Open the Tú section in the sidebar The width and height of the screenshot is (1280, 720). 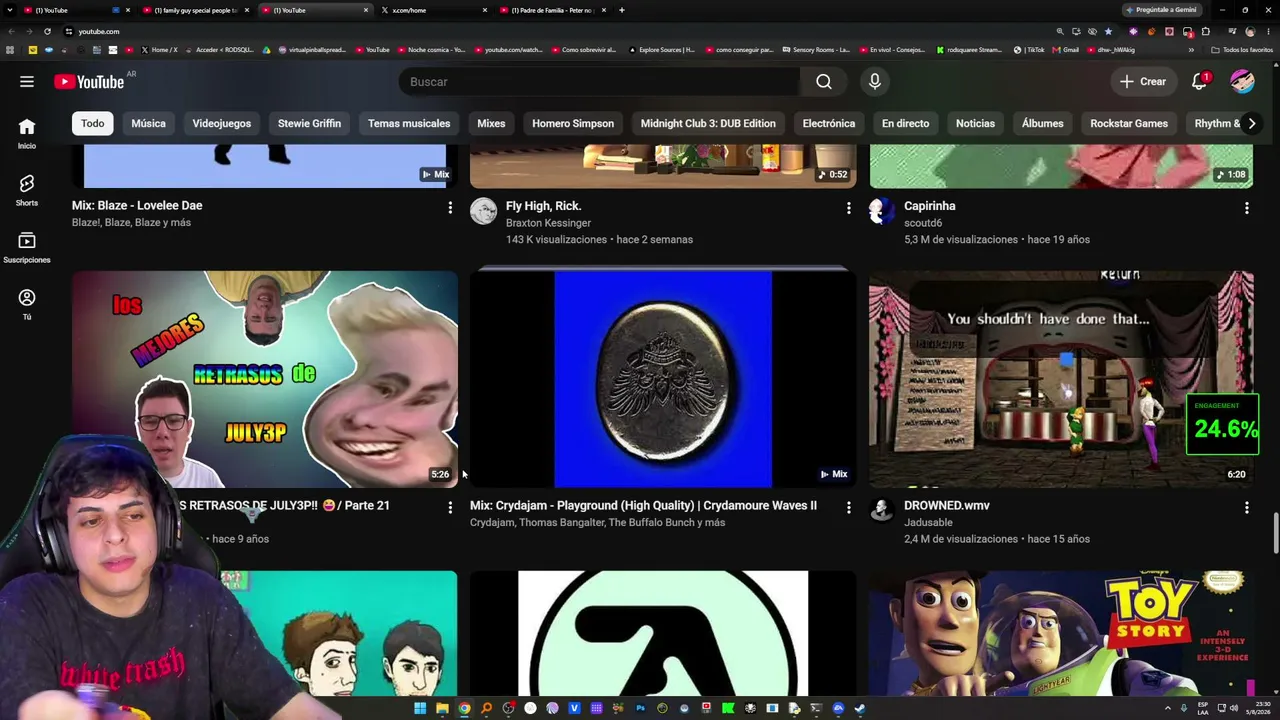27,304
